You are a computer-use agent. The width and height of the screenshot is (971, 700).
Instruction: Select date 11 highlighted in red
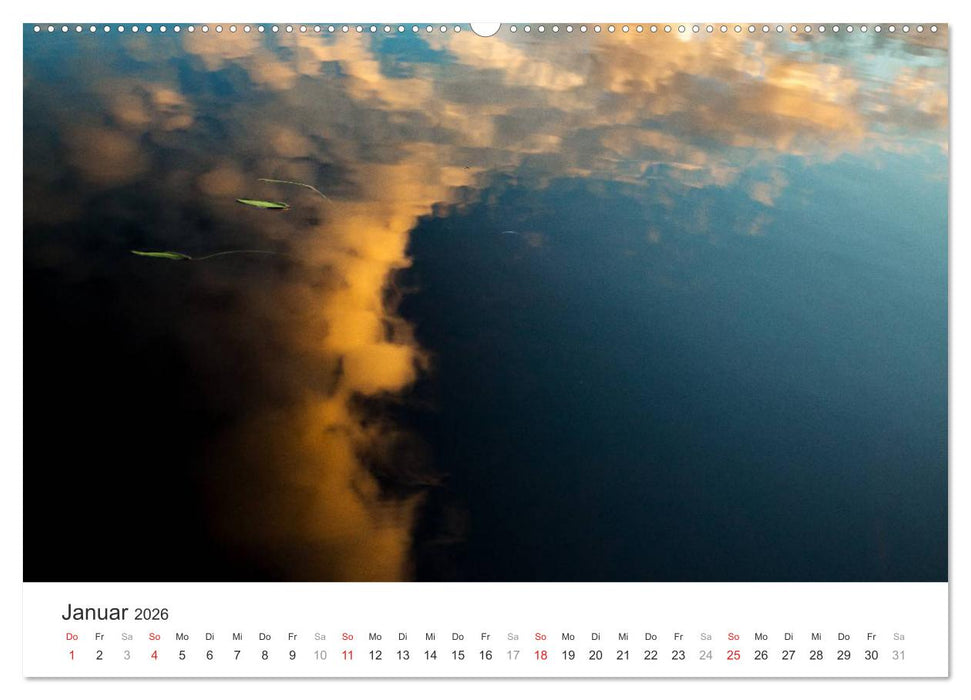[347, 654]
